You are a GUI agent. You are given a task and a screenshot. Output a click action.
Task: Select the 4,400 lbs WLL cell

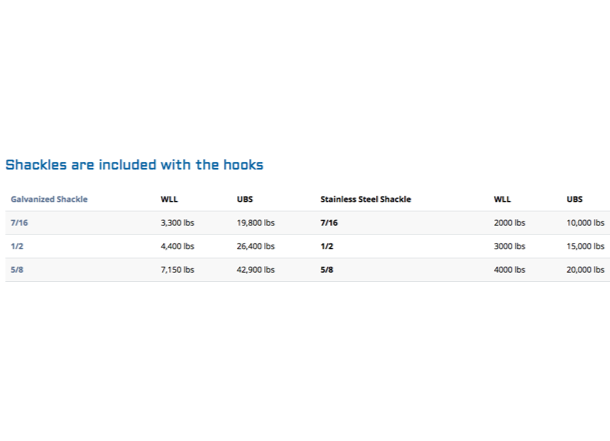click(x=177, y=246)
